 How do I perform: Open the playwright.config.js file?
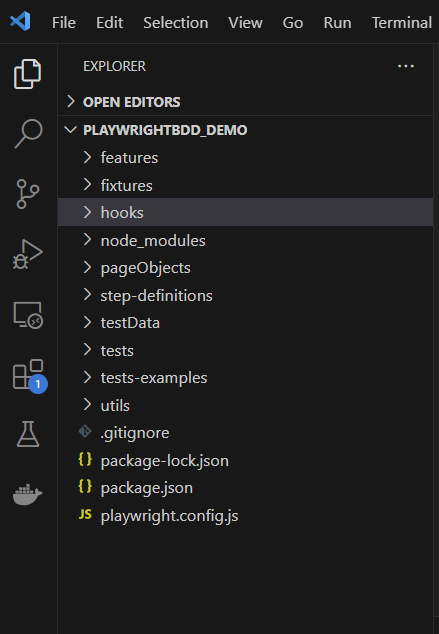[x=169, y=516]
